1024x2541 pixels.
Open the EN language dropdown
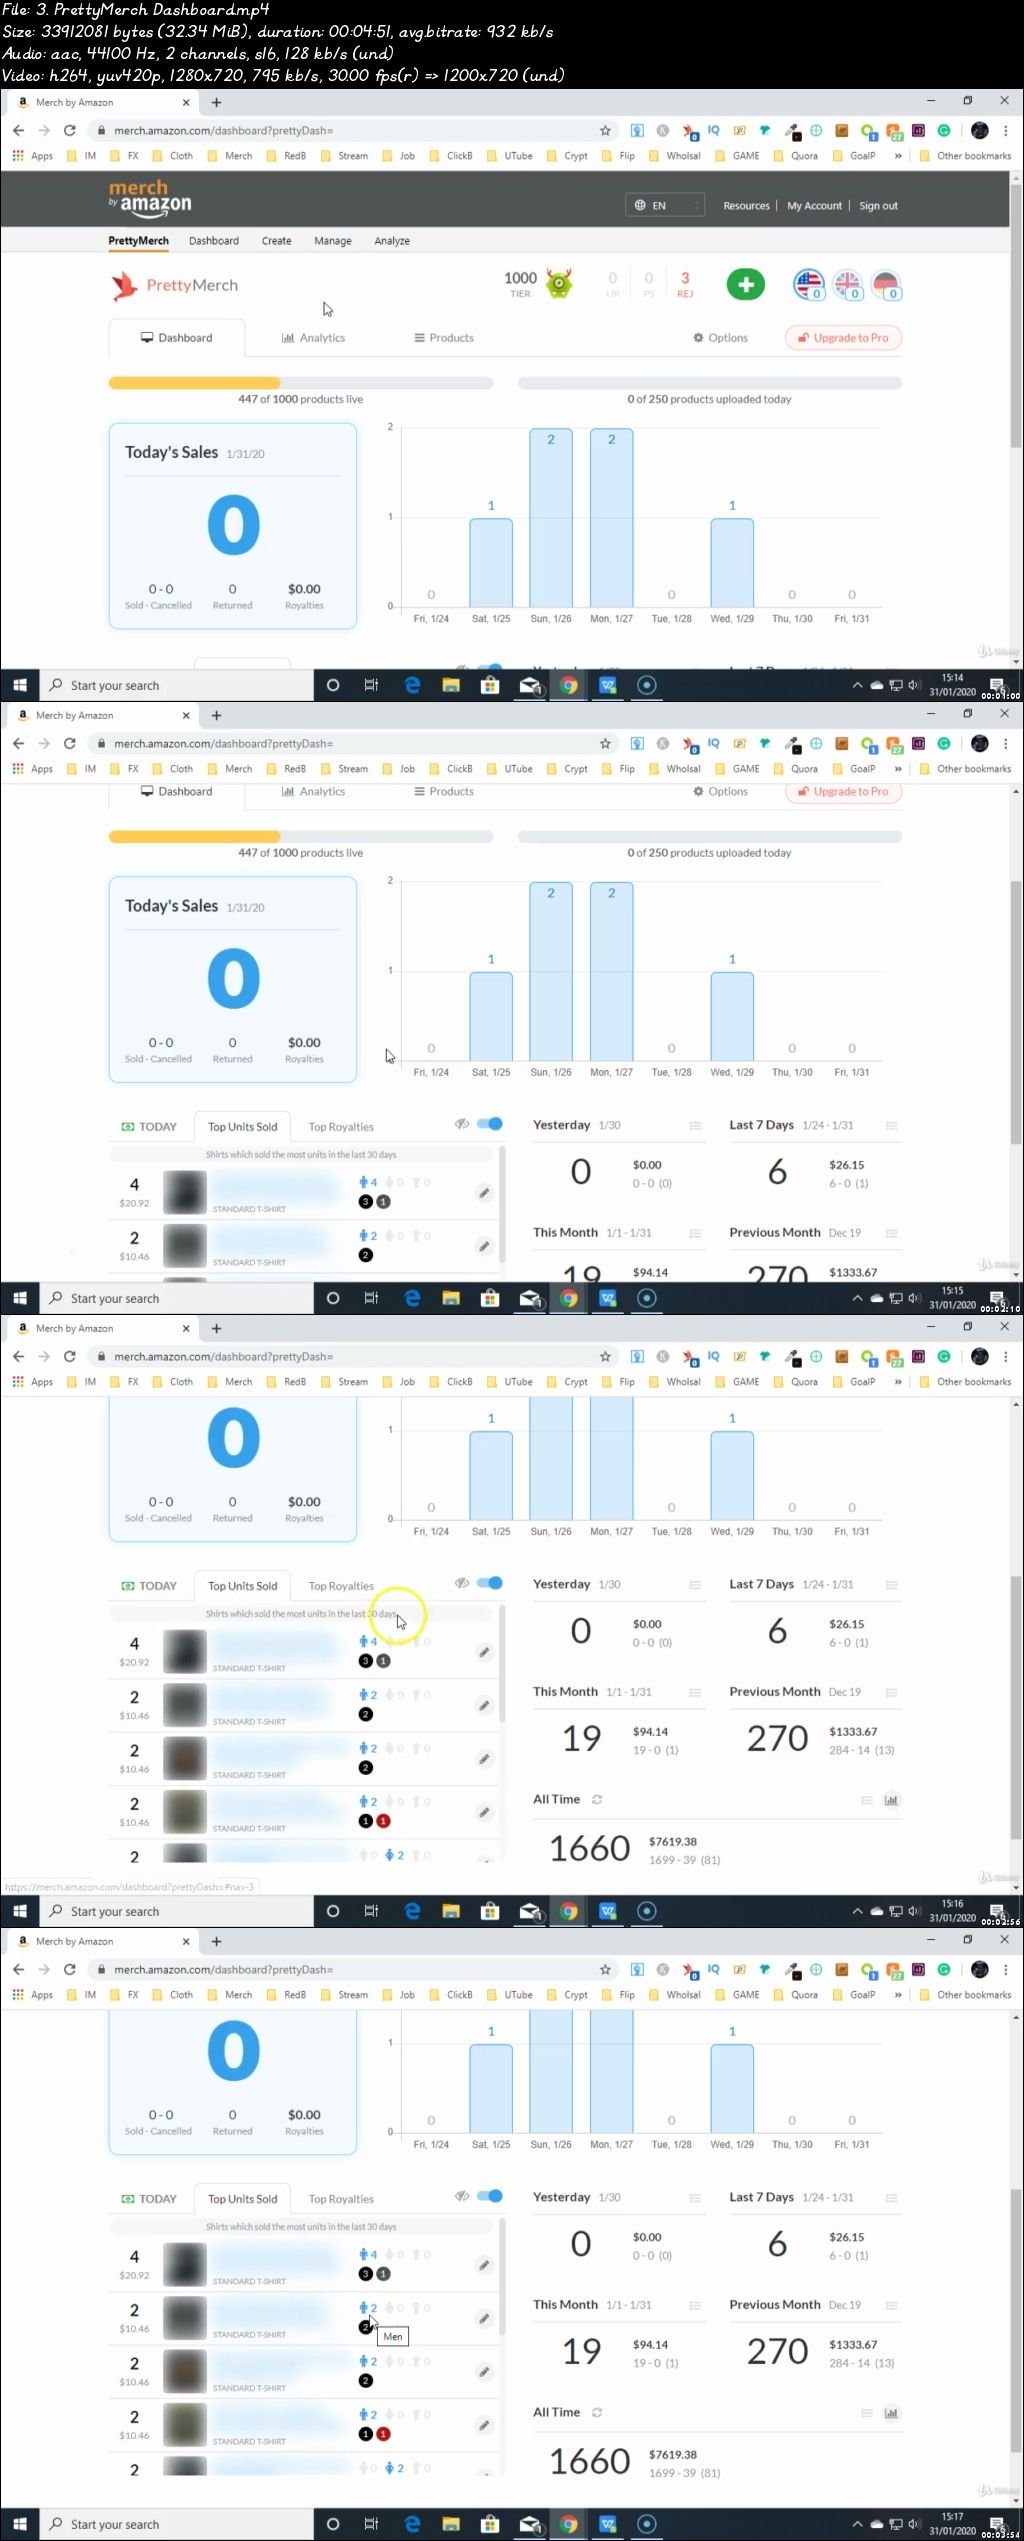665,205
